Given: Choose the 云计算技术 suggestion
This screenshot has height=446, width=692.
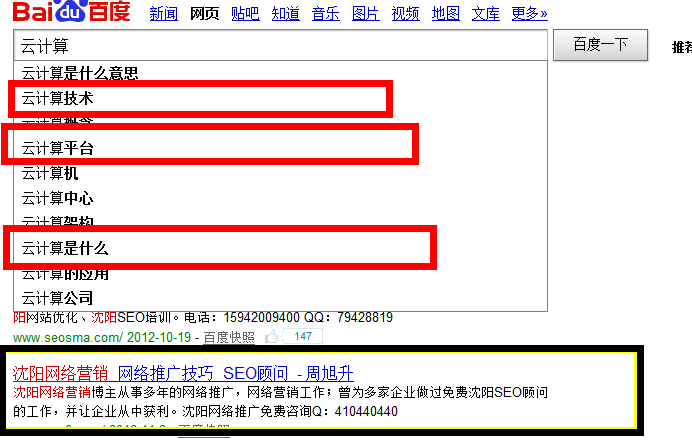Looking at the screenshot, I should 58,98.
